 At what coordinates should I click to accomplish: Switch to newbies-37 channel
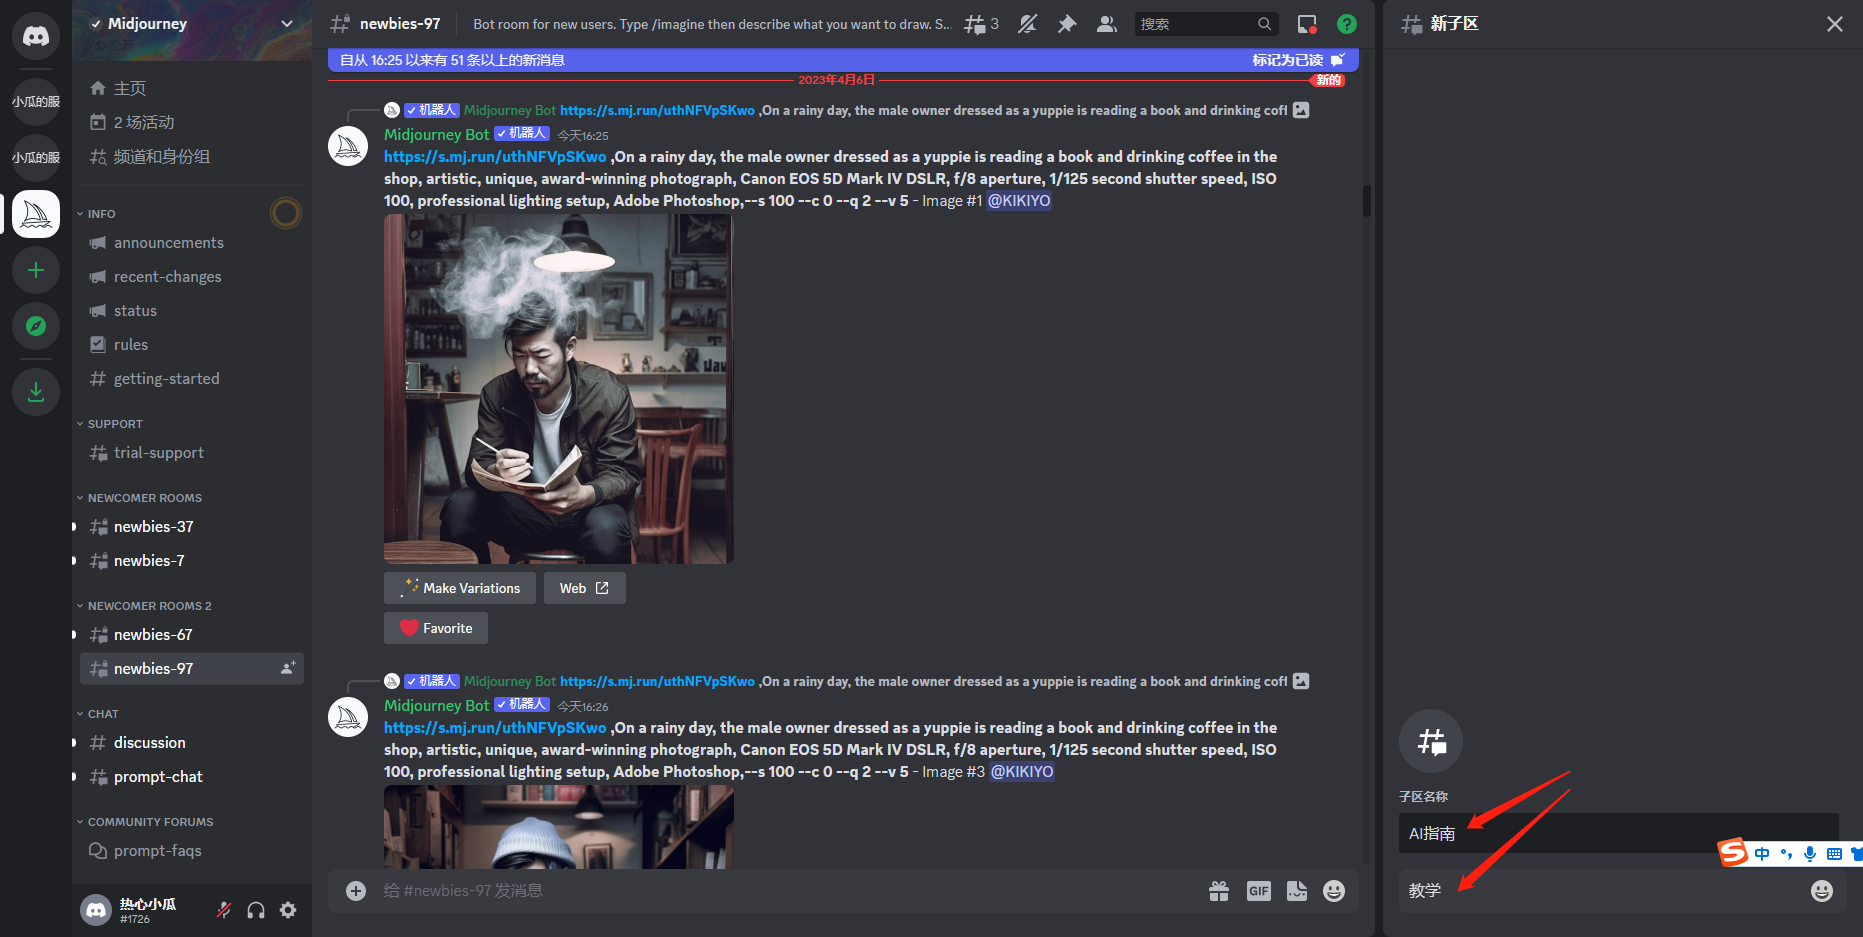[192, 527]
